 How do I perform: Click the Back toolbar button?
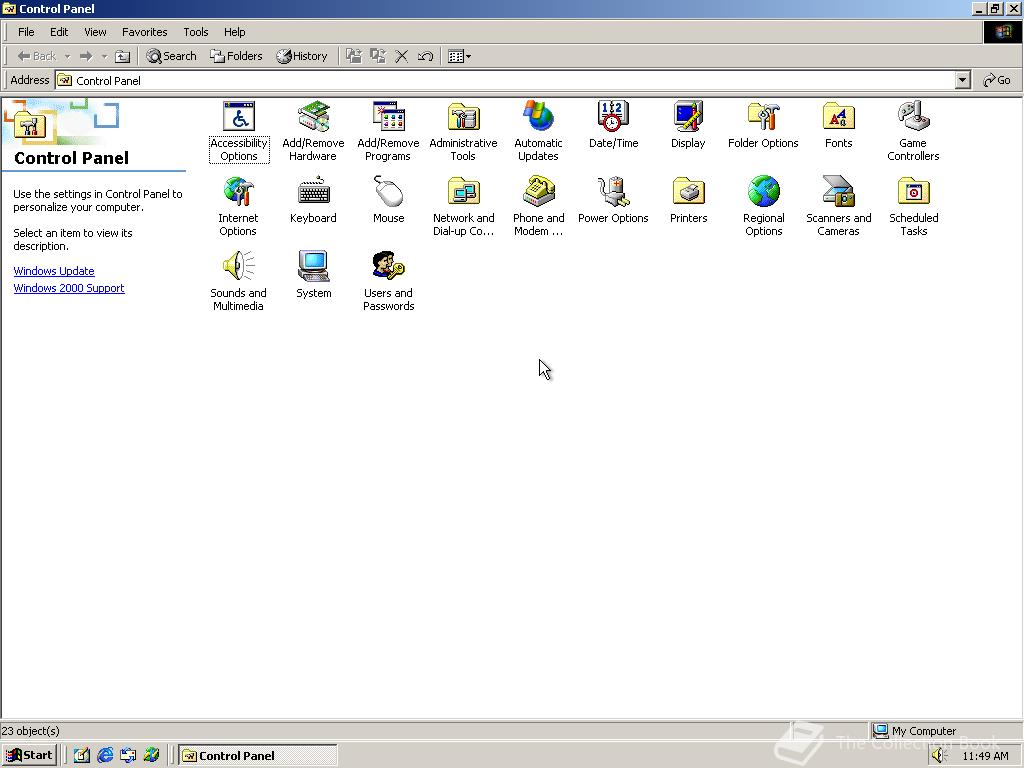pyautogui.click(x=37, y=56)
